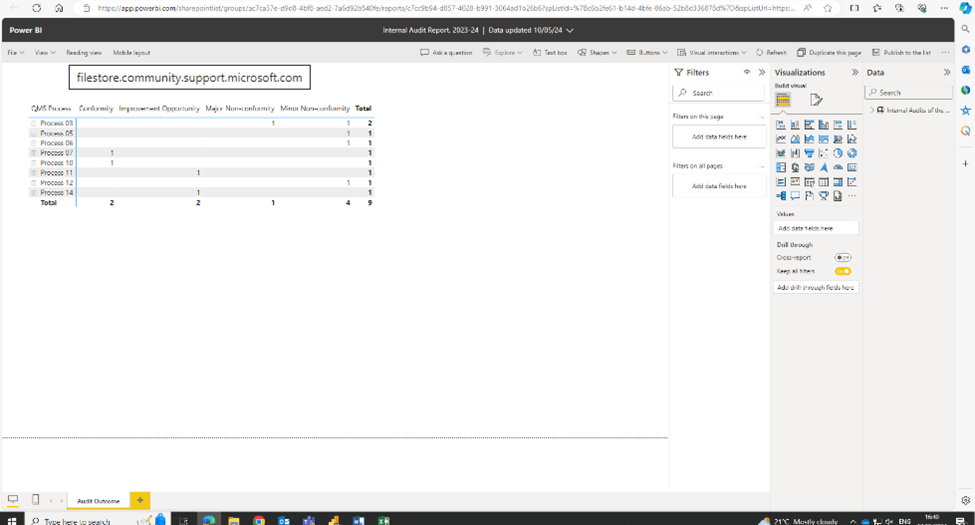Click the Power BI home label
Screen dimensions: 975x525
click(x=25, y=30)
